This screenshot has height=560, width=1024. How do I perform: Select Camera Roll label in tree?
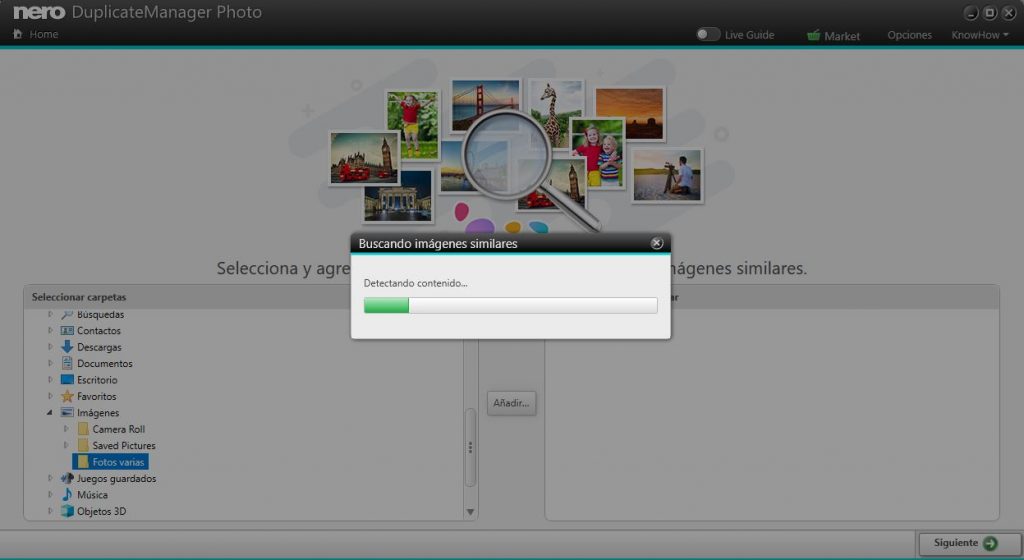[x=118, y=429]
